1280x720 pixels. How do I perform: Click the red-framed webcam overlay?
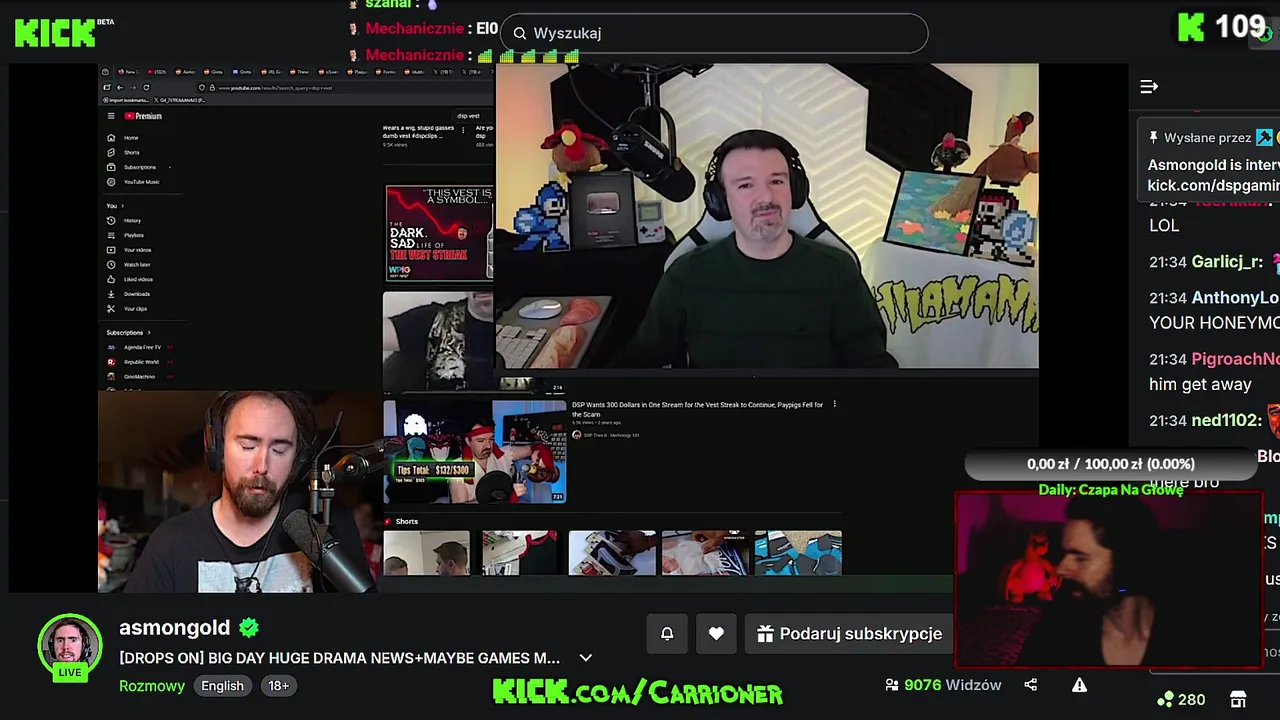pyautogui.click(x=1108, y=580)
